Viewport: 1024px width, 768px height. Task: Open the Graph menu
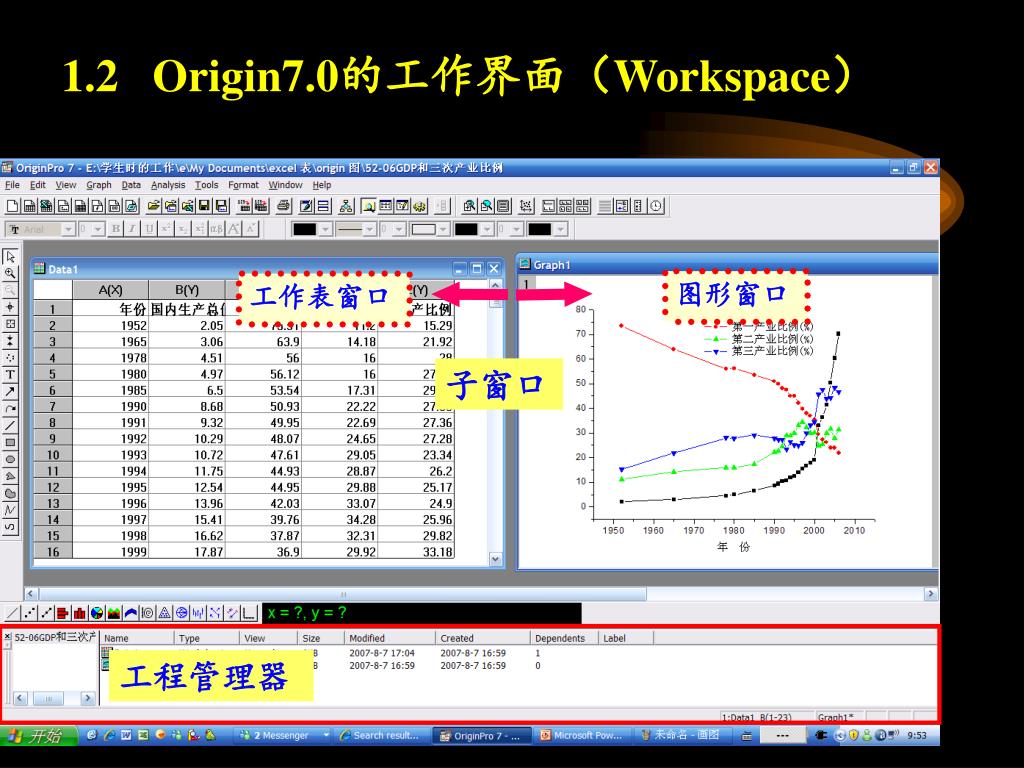click(x=99, y=185)
